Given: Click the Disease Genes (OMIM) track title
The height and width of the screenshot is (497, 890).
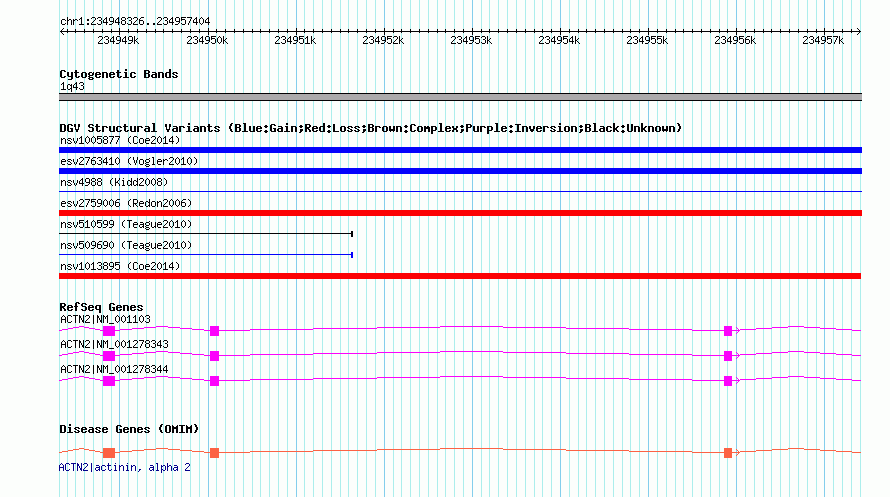Looking at the screenshot, I should (x=129, y=429).
